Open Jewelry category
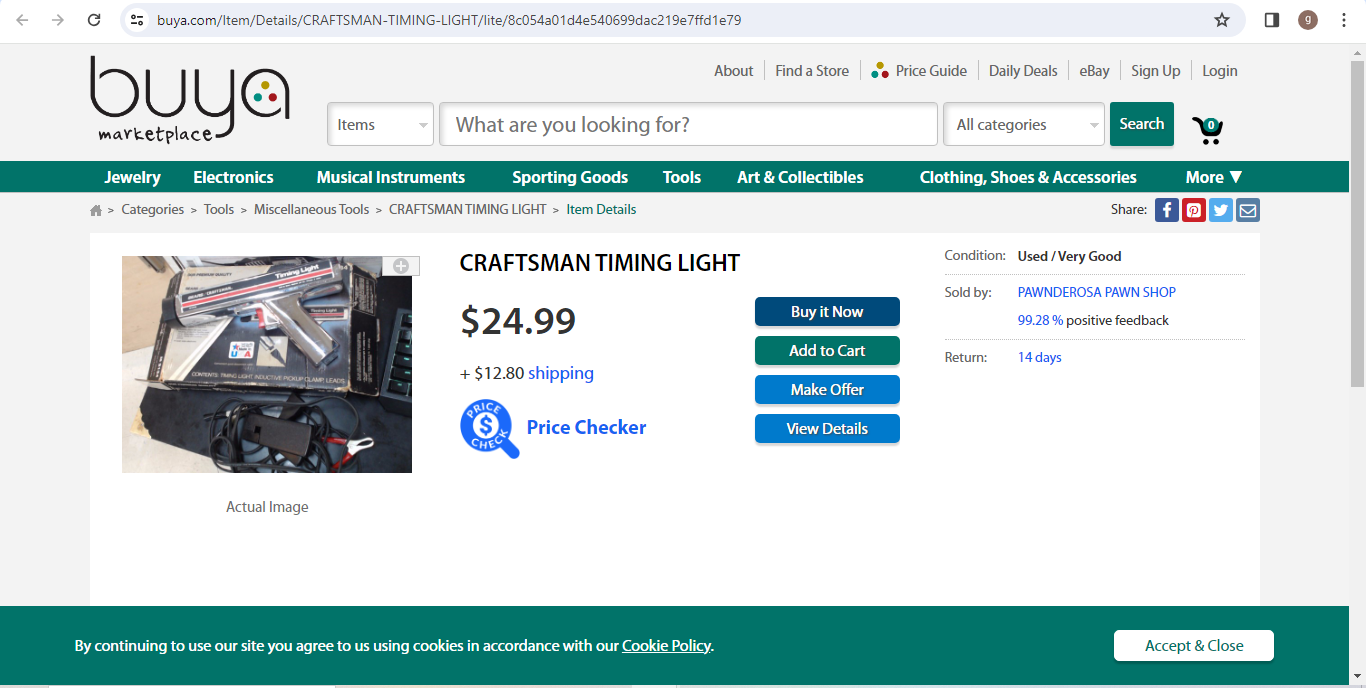This screenshot has width=1366, height=688. pyautogui.click(x=132, y=177)
